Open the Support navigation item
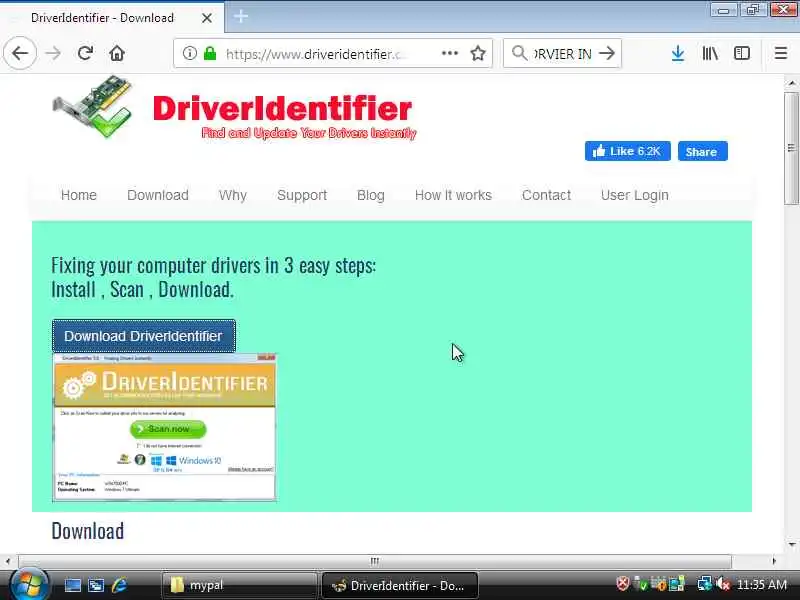The height and width of the screenshot is (600, 800). (302, 195)
